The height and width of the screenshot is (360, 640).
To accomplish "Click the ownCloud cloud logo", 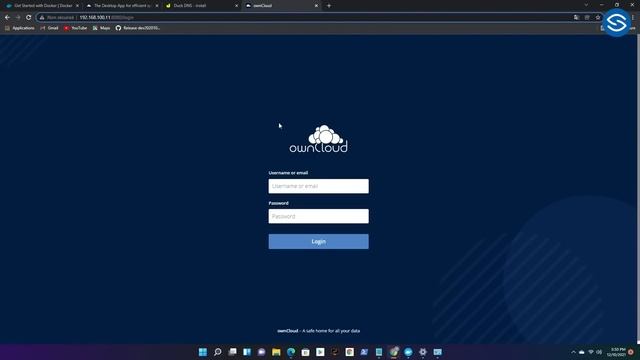I will click(318, 139).
